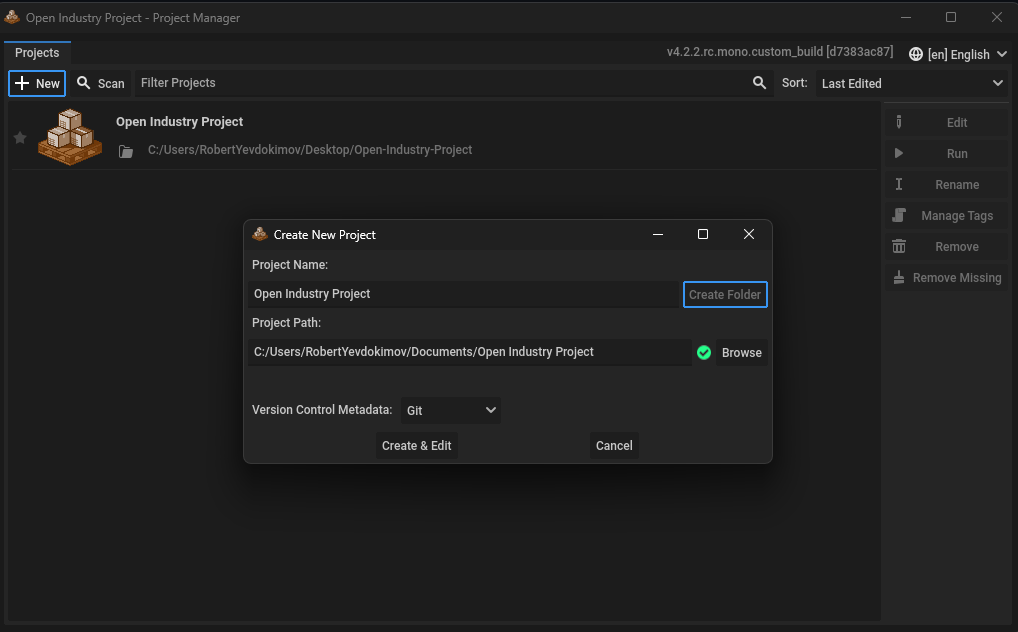
Task: Click the Run button in sidebar
Action: [947, 153]
